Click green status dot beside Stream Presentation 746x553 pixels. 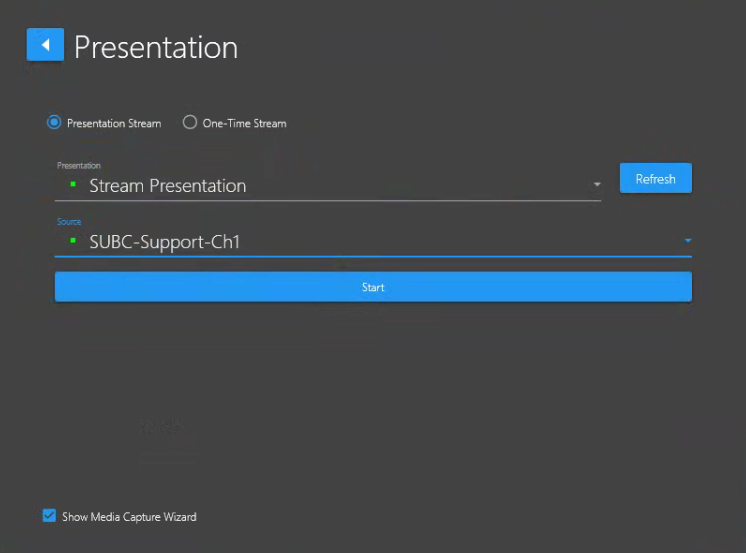click(x=73, y=185)
